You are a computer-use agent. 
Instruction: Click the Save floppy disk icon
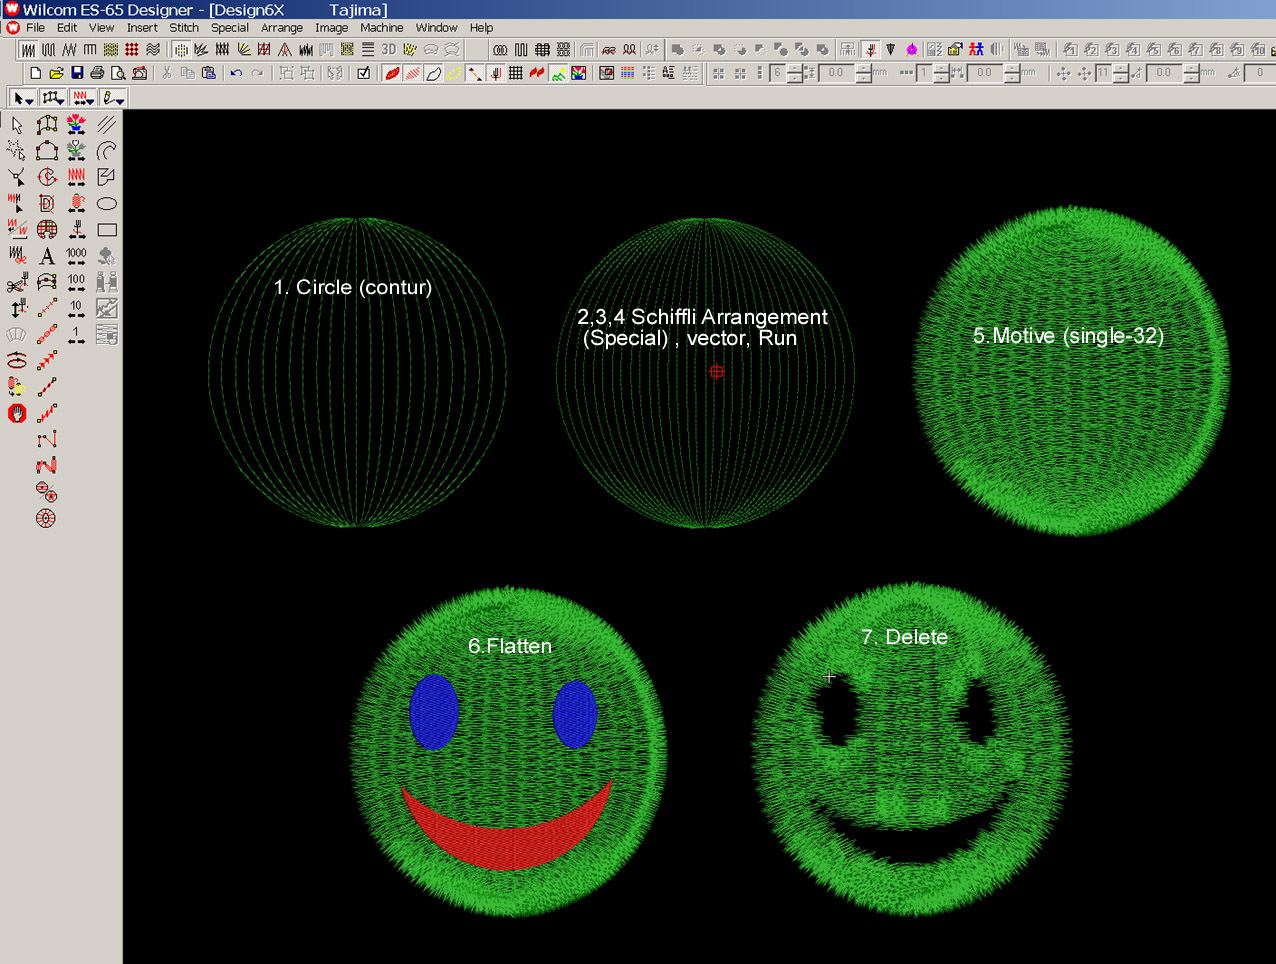(x=77, y=73)
